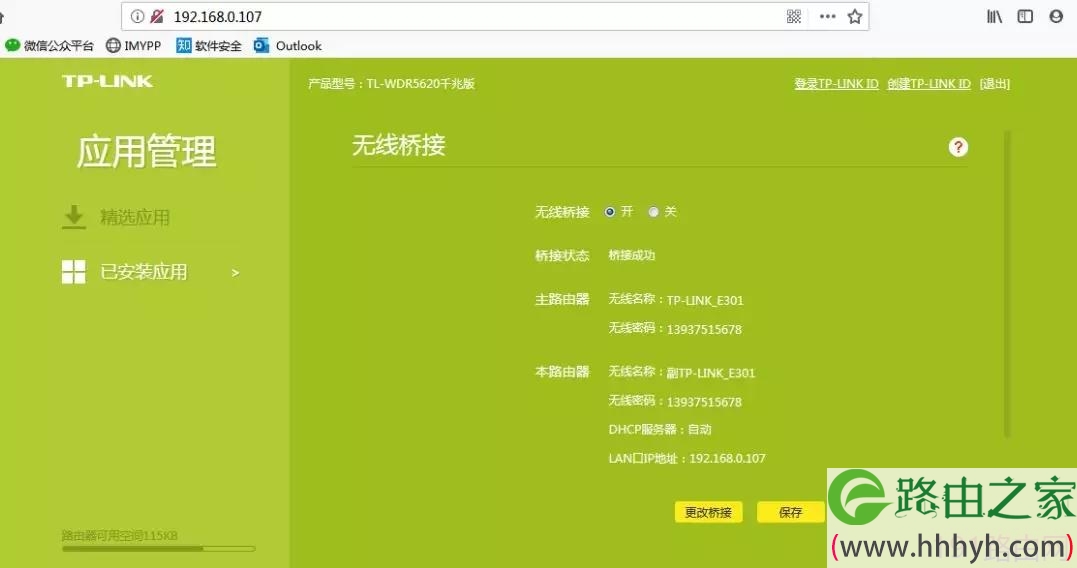1077x568 pixels.
Task: Open the 微信公众平台 bookmark
Action: pos(49,46)
